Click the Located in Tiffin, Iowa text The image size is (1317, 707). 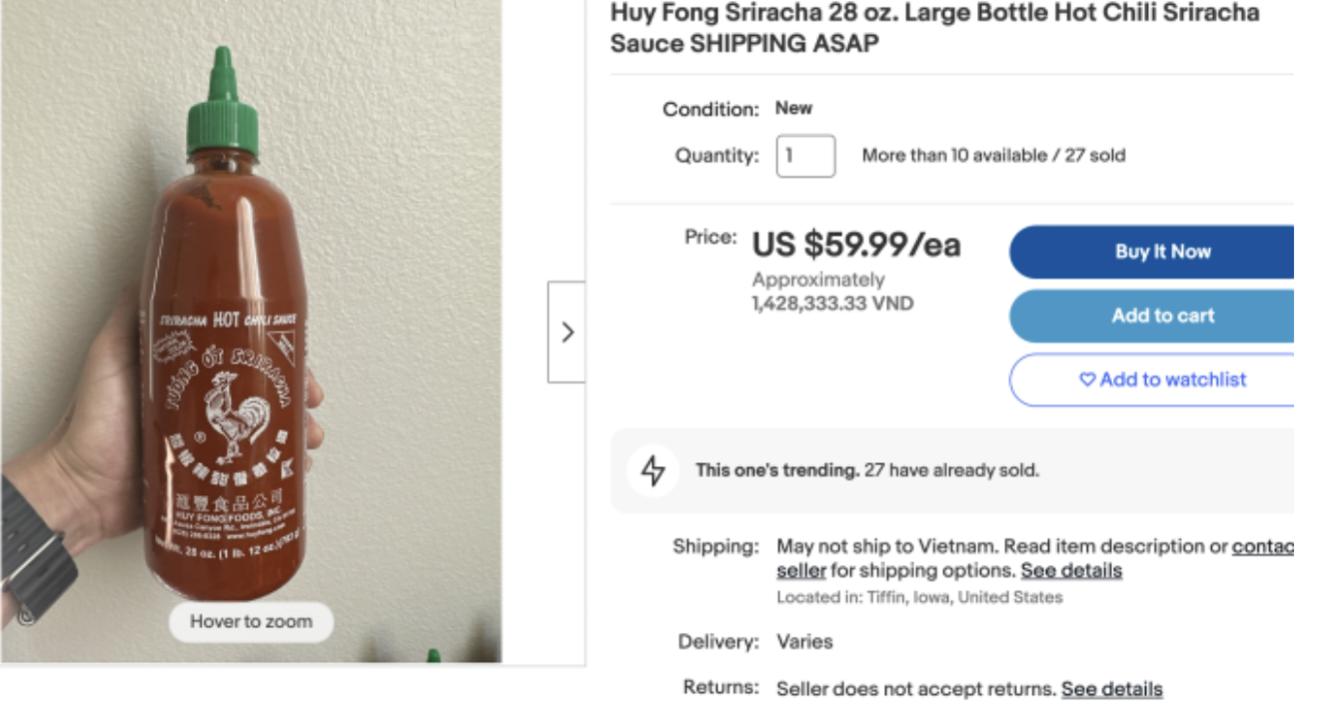point(919,597)
